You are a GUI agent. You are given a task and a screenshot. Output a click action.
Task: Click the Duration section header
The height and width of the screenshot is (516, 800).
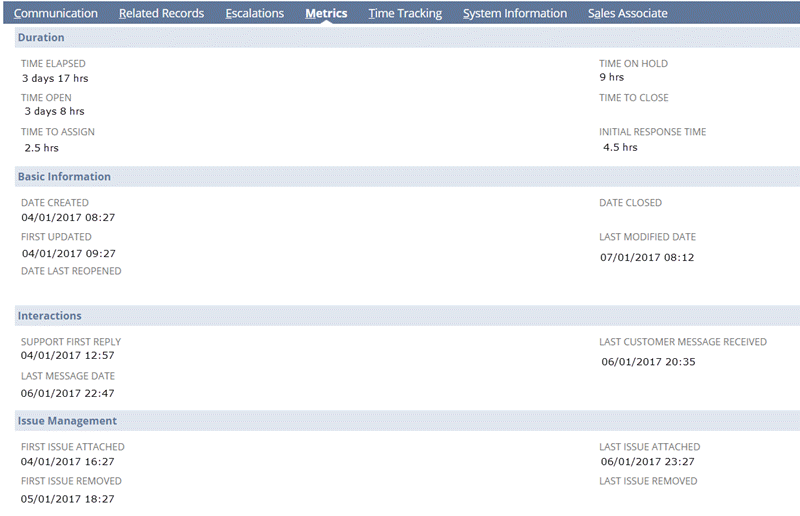pyautogui.click(x=407, y=37)
